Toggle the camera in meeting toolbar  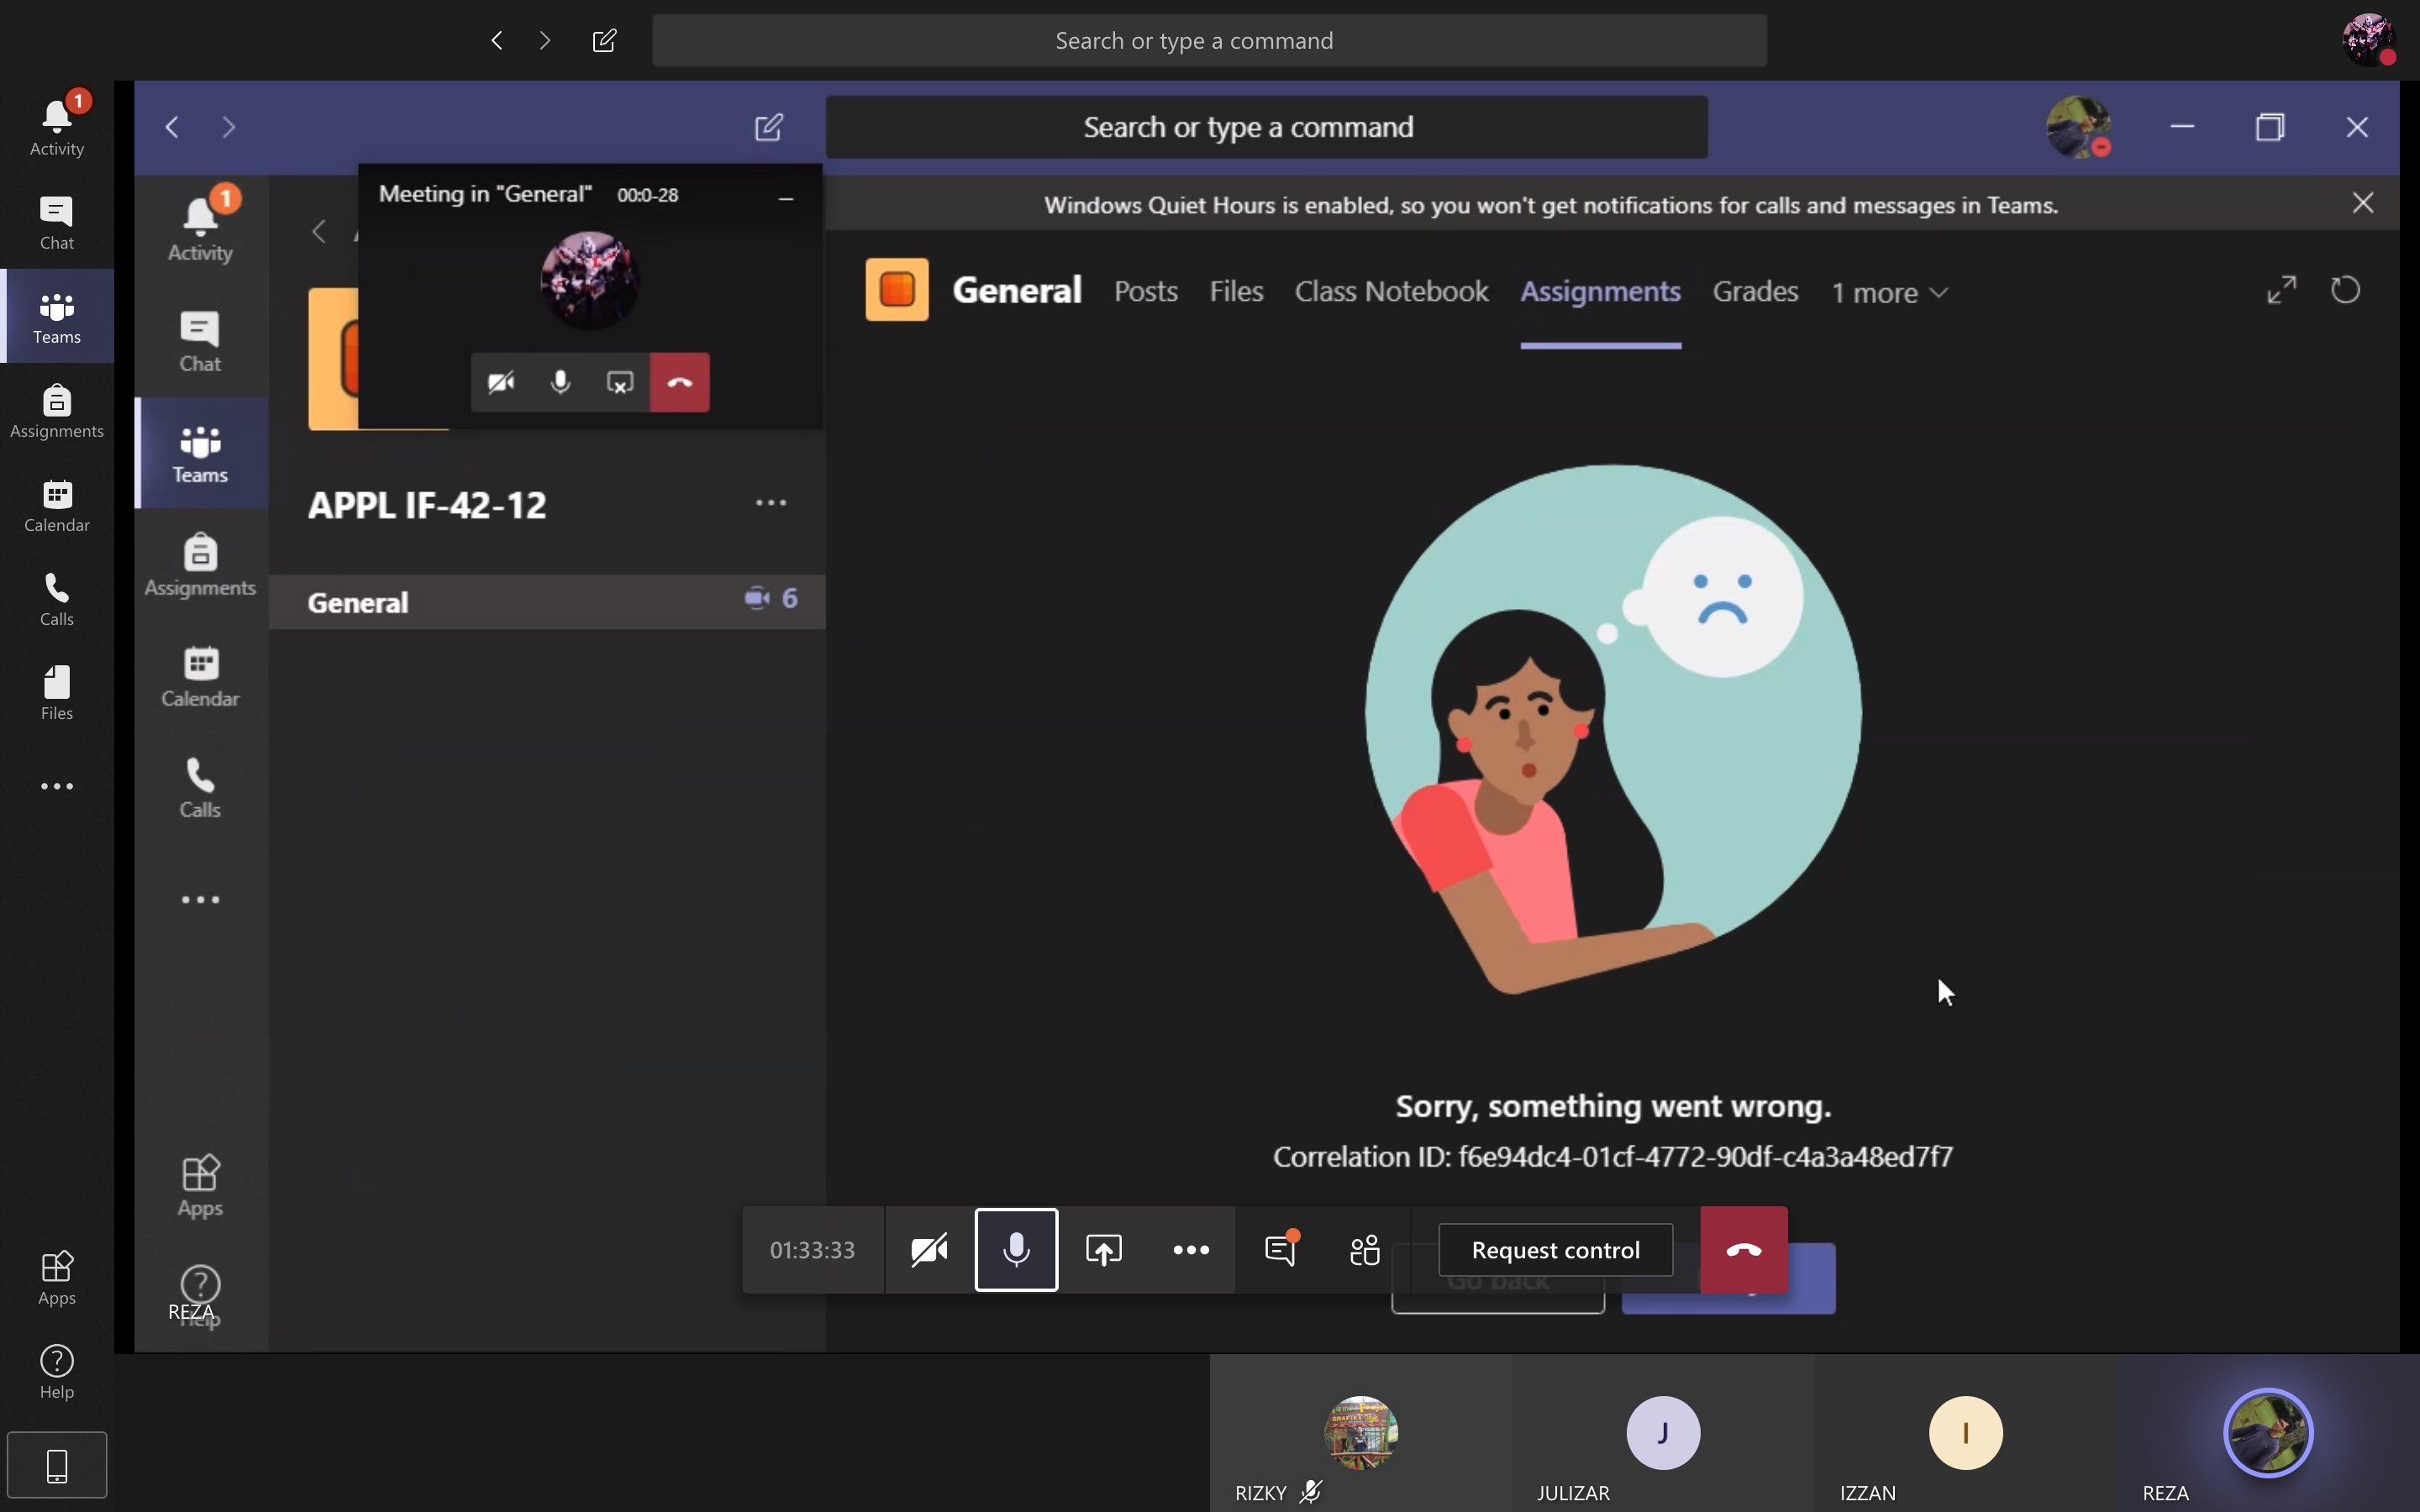click(x=929, y=1249)
